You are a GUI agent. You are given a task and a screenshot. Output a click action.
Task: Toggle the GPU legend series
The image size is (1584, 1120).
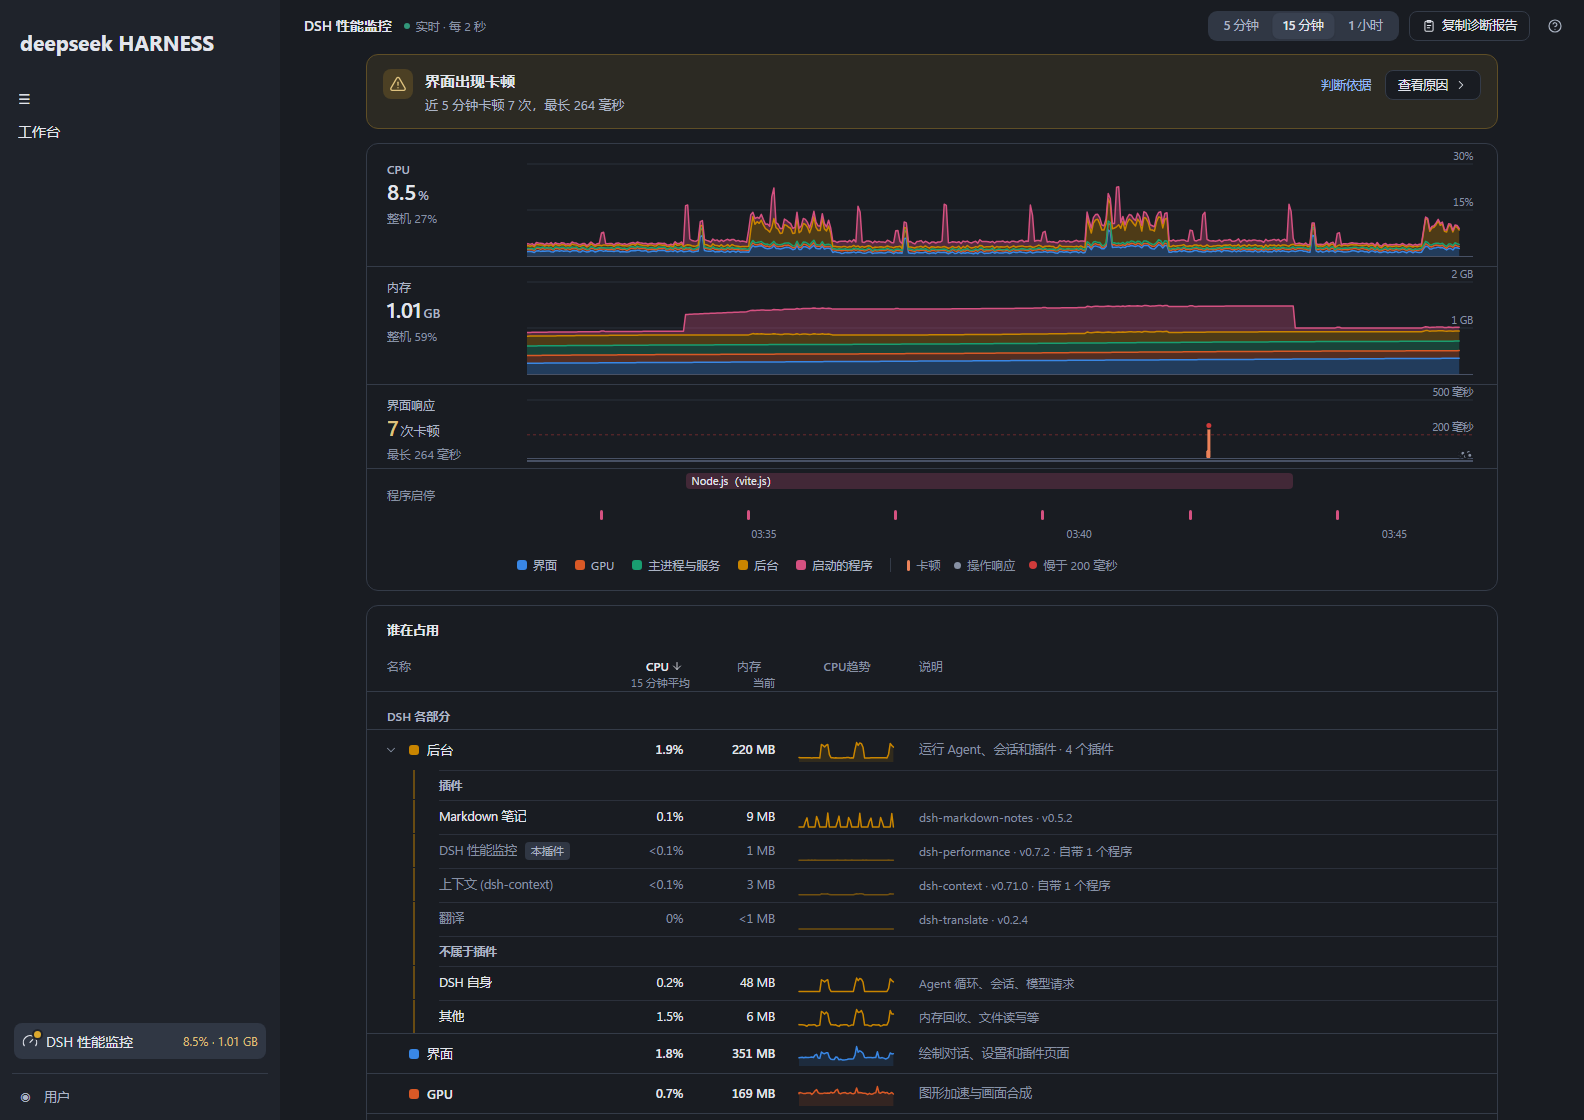coord(594,566)
